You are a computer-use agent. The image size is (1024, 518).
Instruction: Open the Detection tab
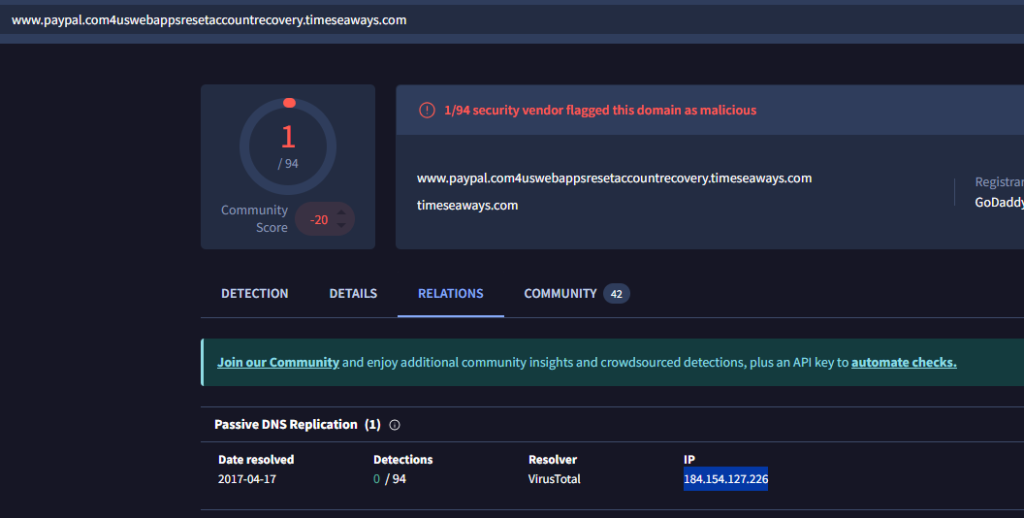tap(254, 294)
